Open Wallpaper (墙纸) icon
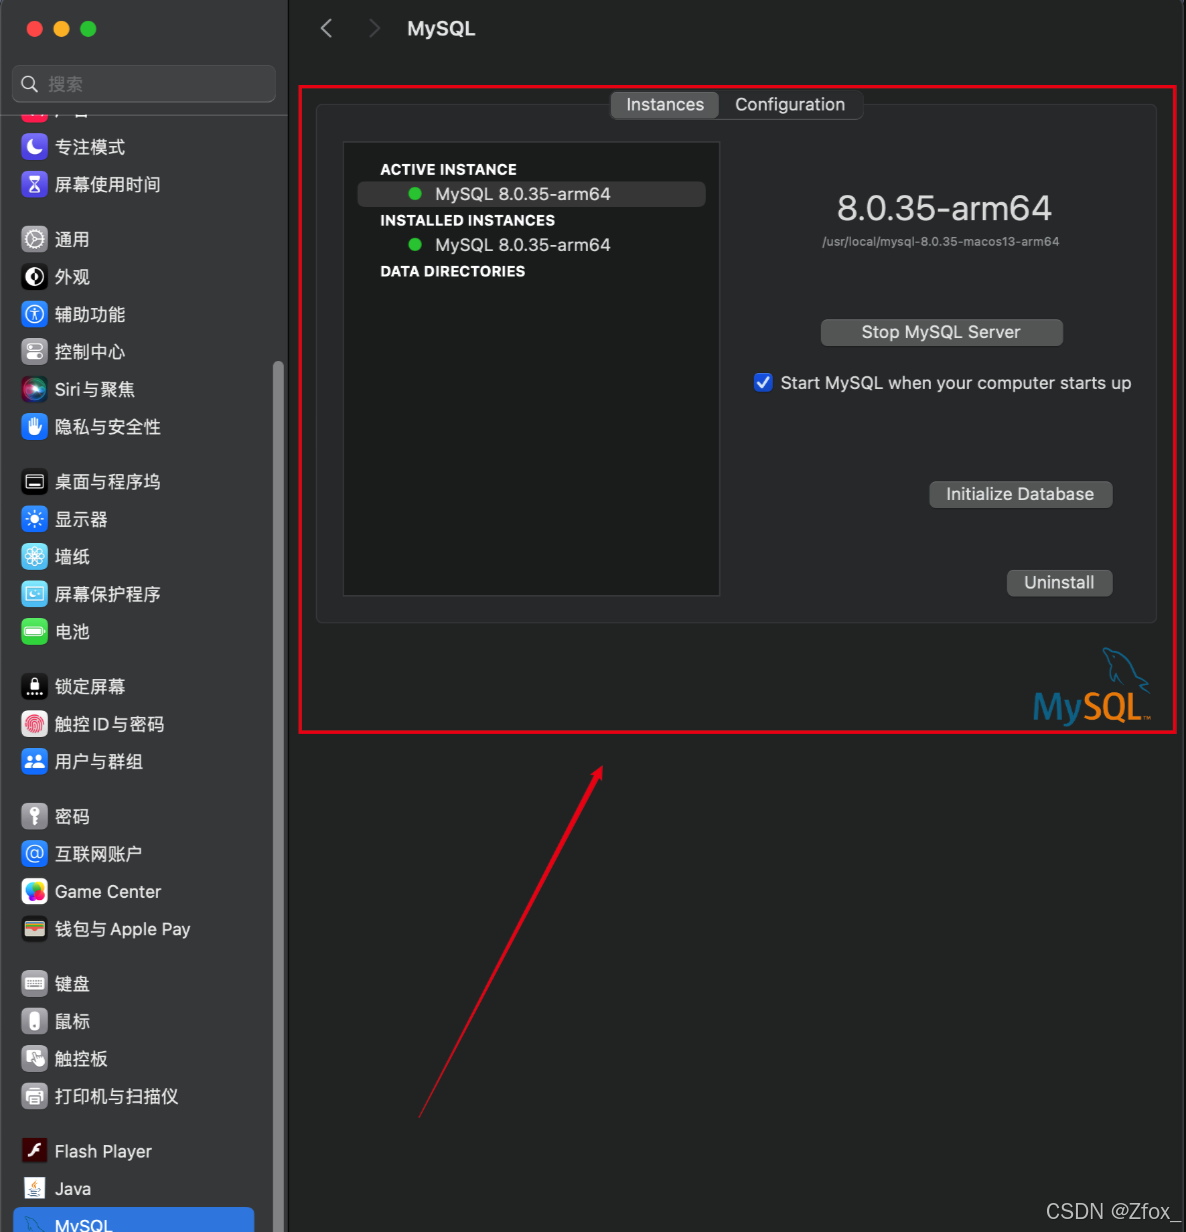1186x1232 pixels. [x=35, y=557]
